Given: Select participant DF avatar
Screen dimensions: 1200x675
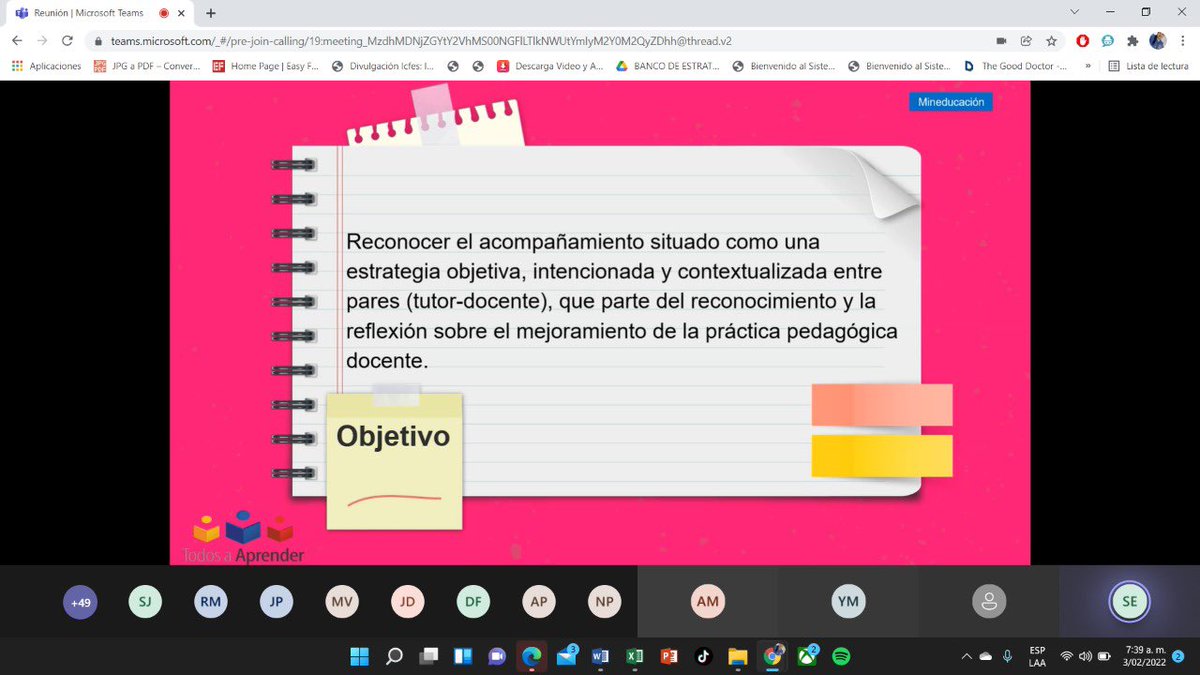Looking at the screenshot, I should [x=473, y=602].
